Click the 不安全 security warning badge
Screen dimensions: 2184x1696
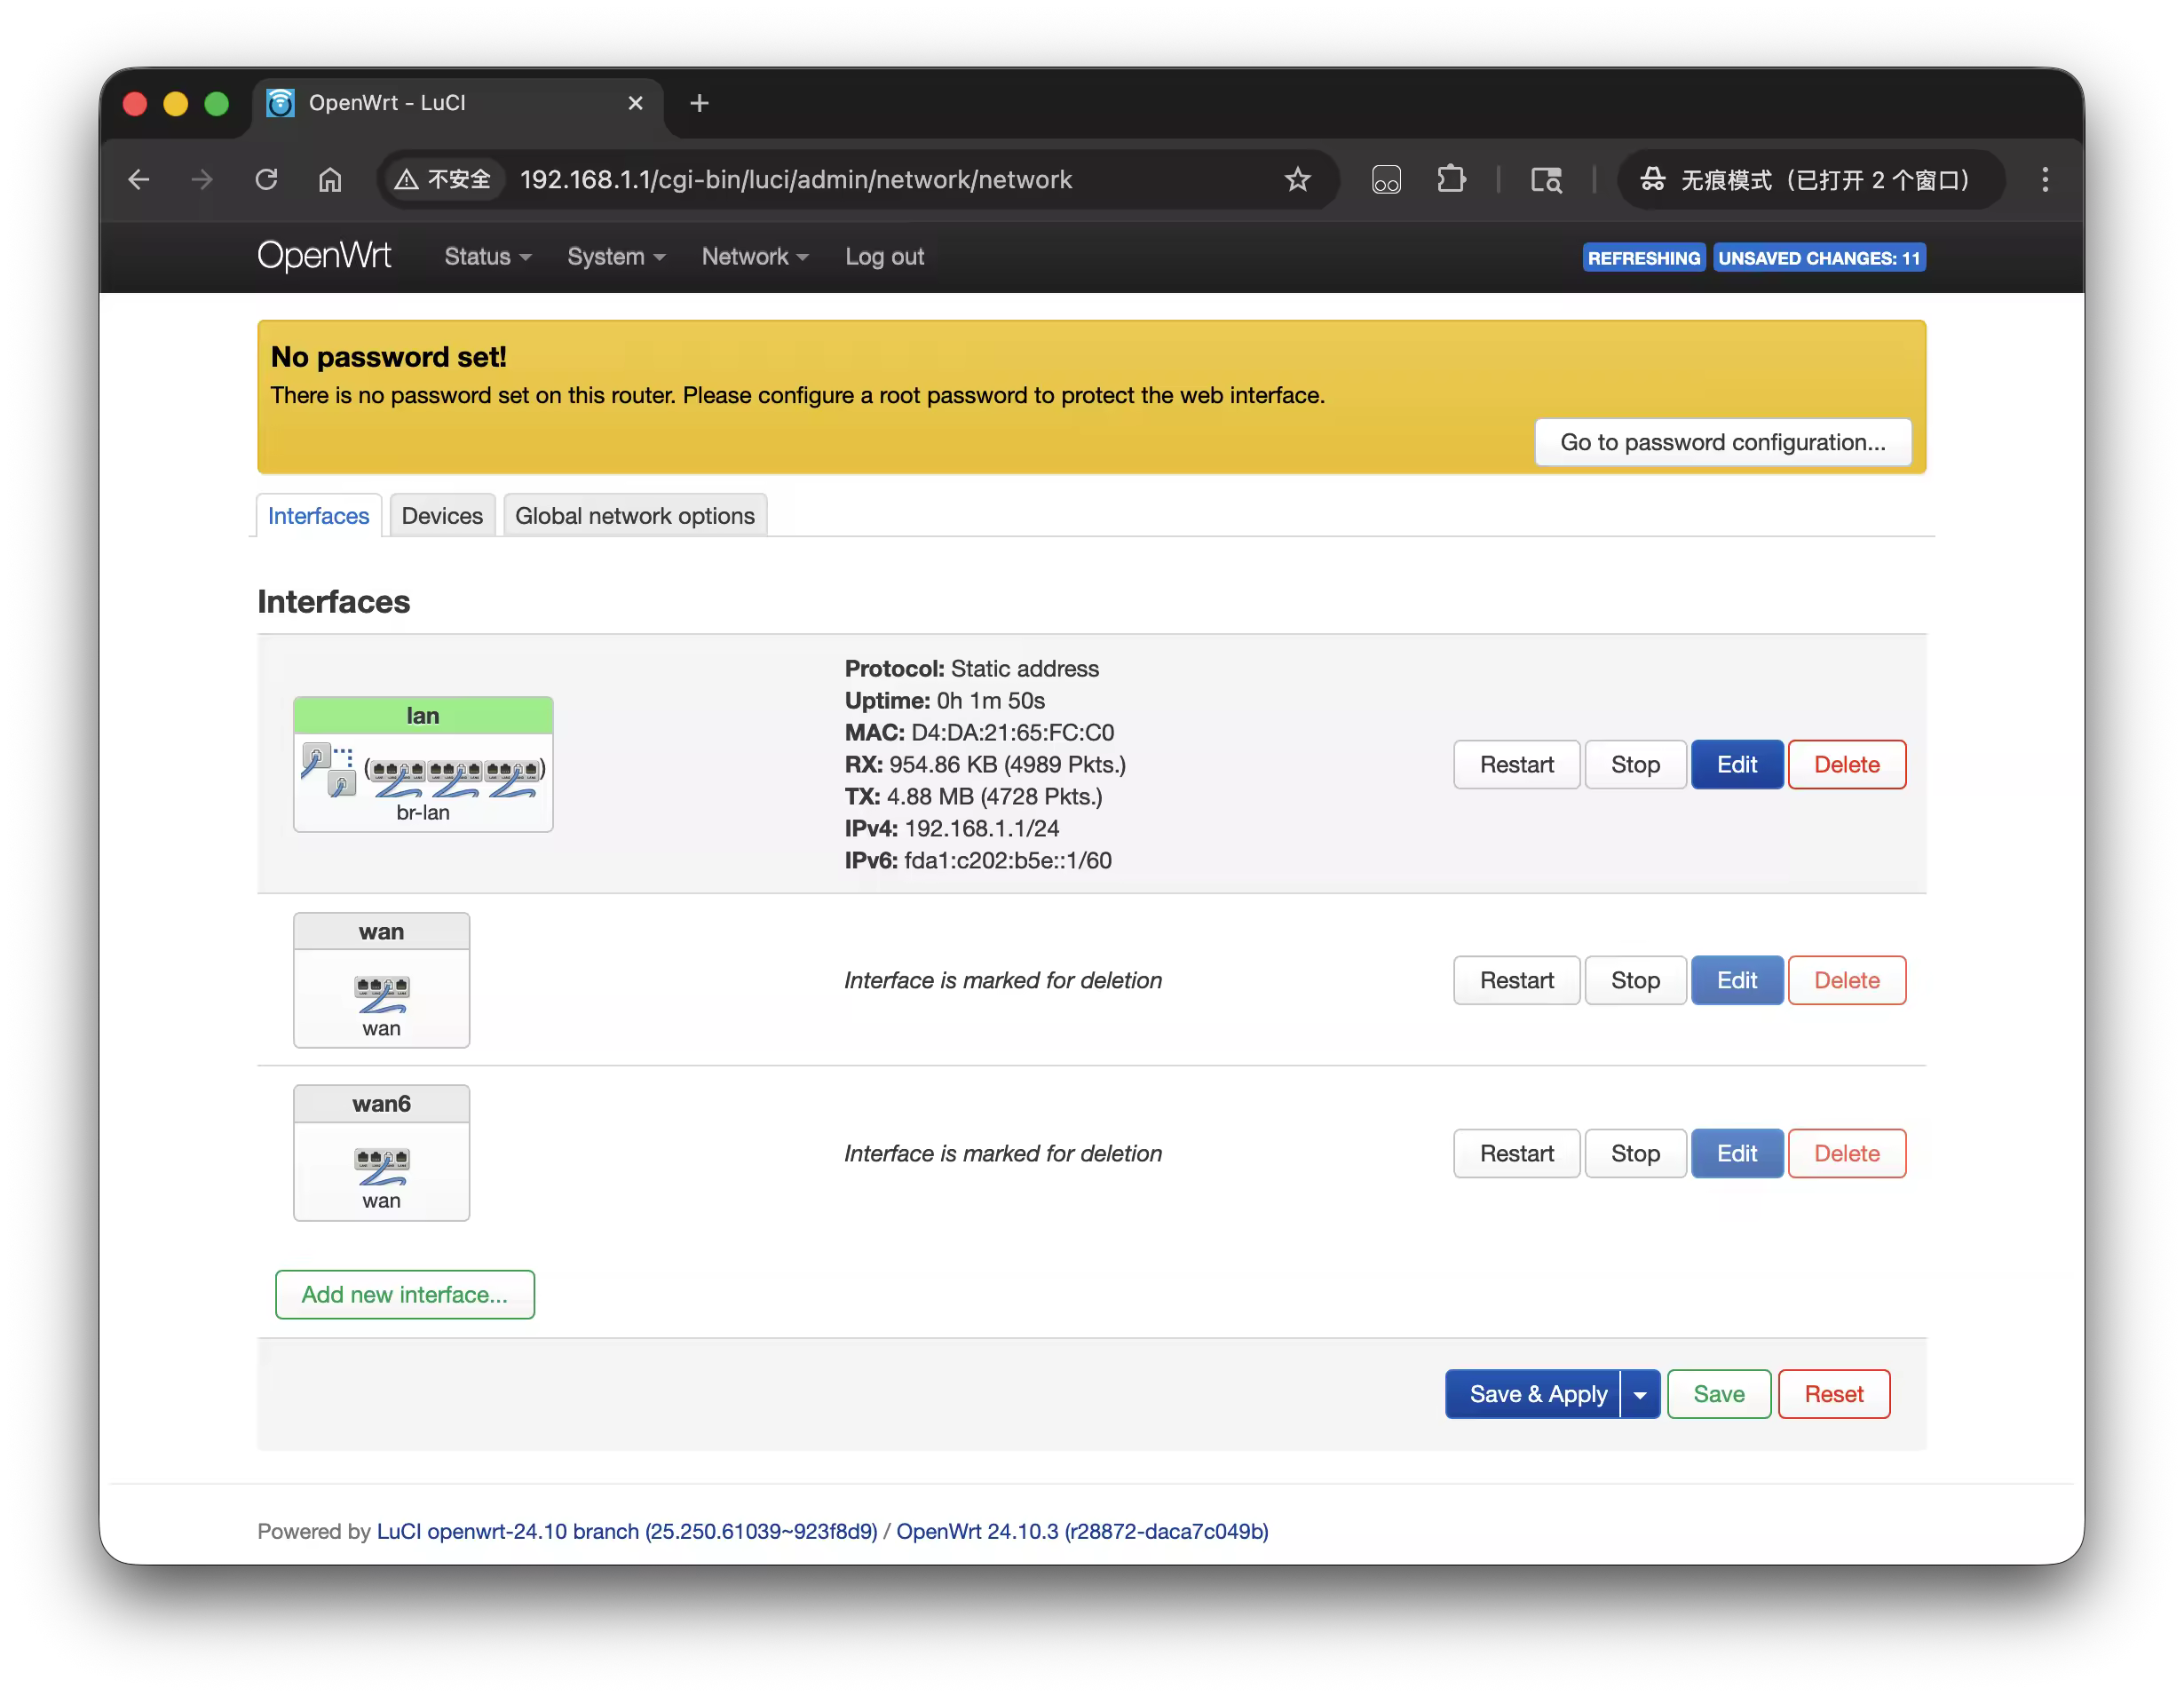tap(443, 180)
